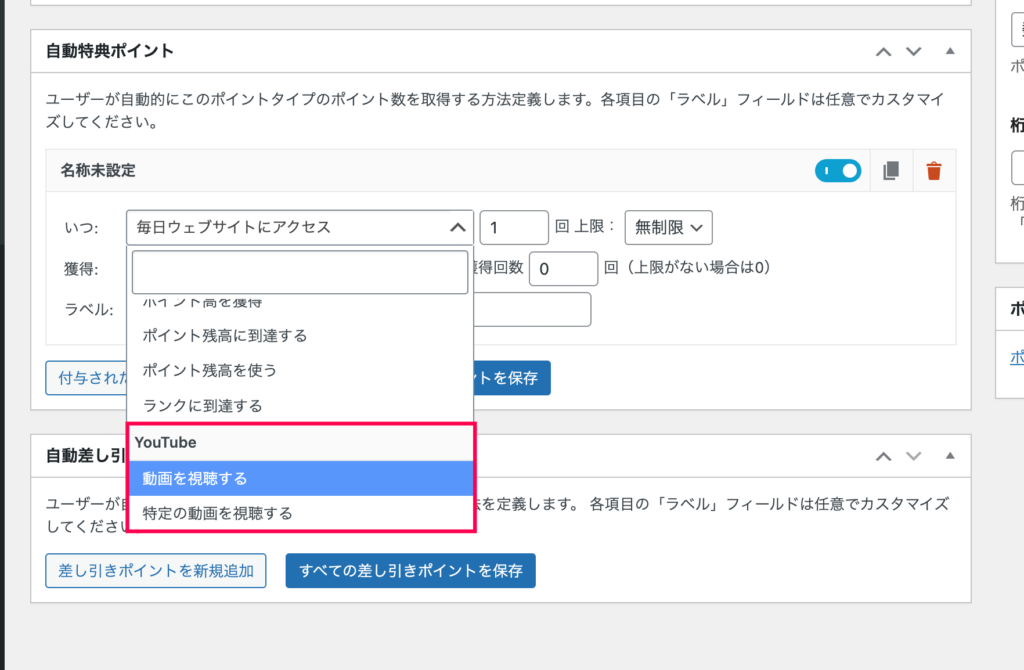Close the 毎日ウェブサイトにアクセス dropdown

point(300,227)
